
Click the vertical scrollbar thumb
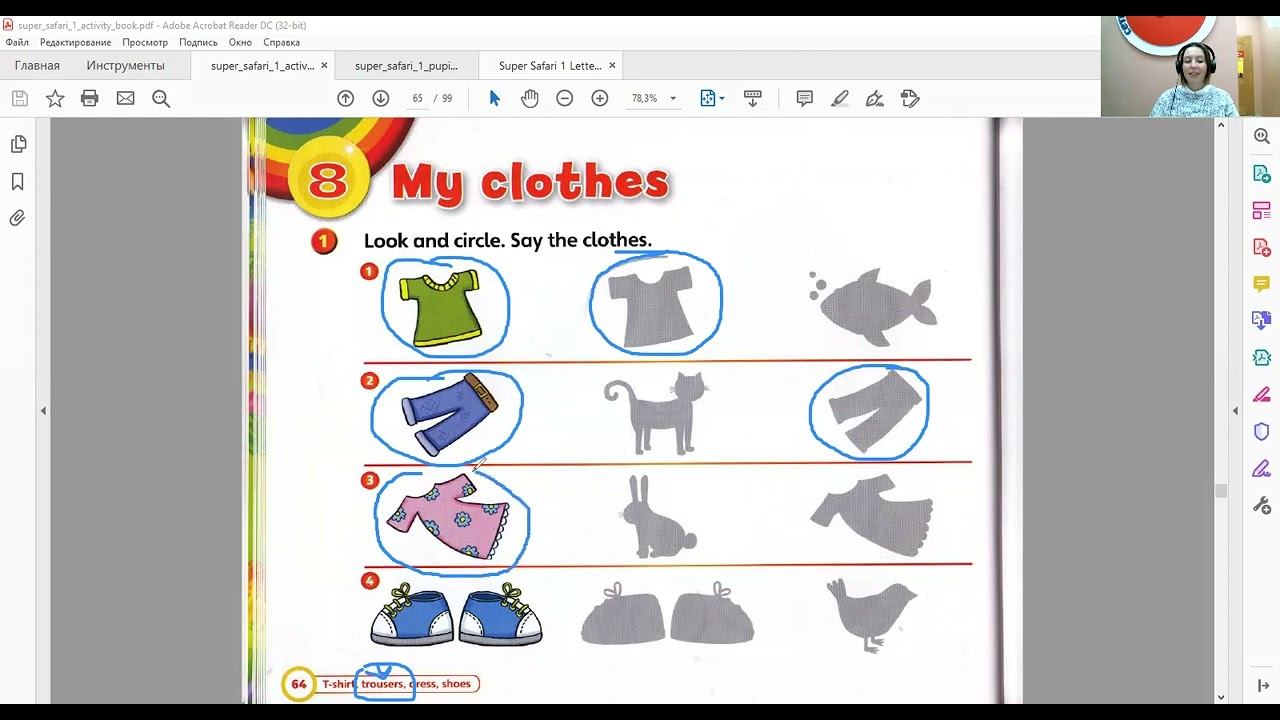tap(1221, 491)
